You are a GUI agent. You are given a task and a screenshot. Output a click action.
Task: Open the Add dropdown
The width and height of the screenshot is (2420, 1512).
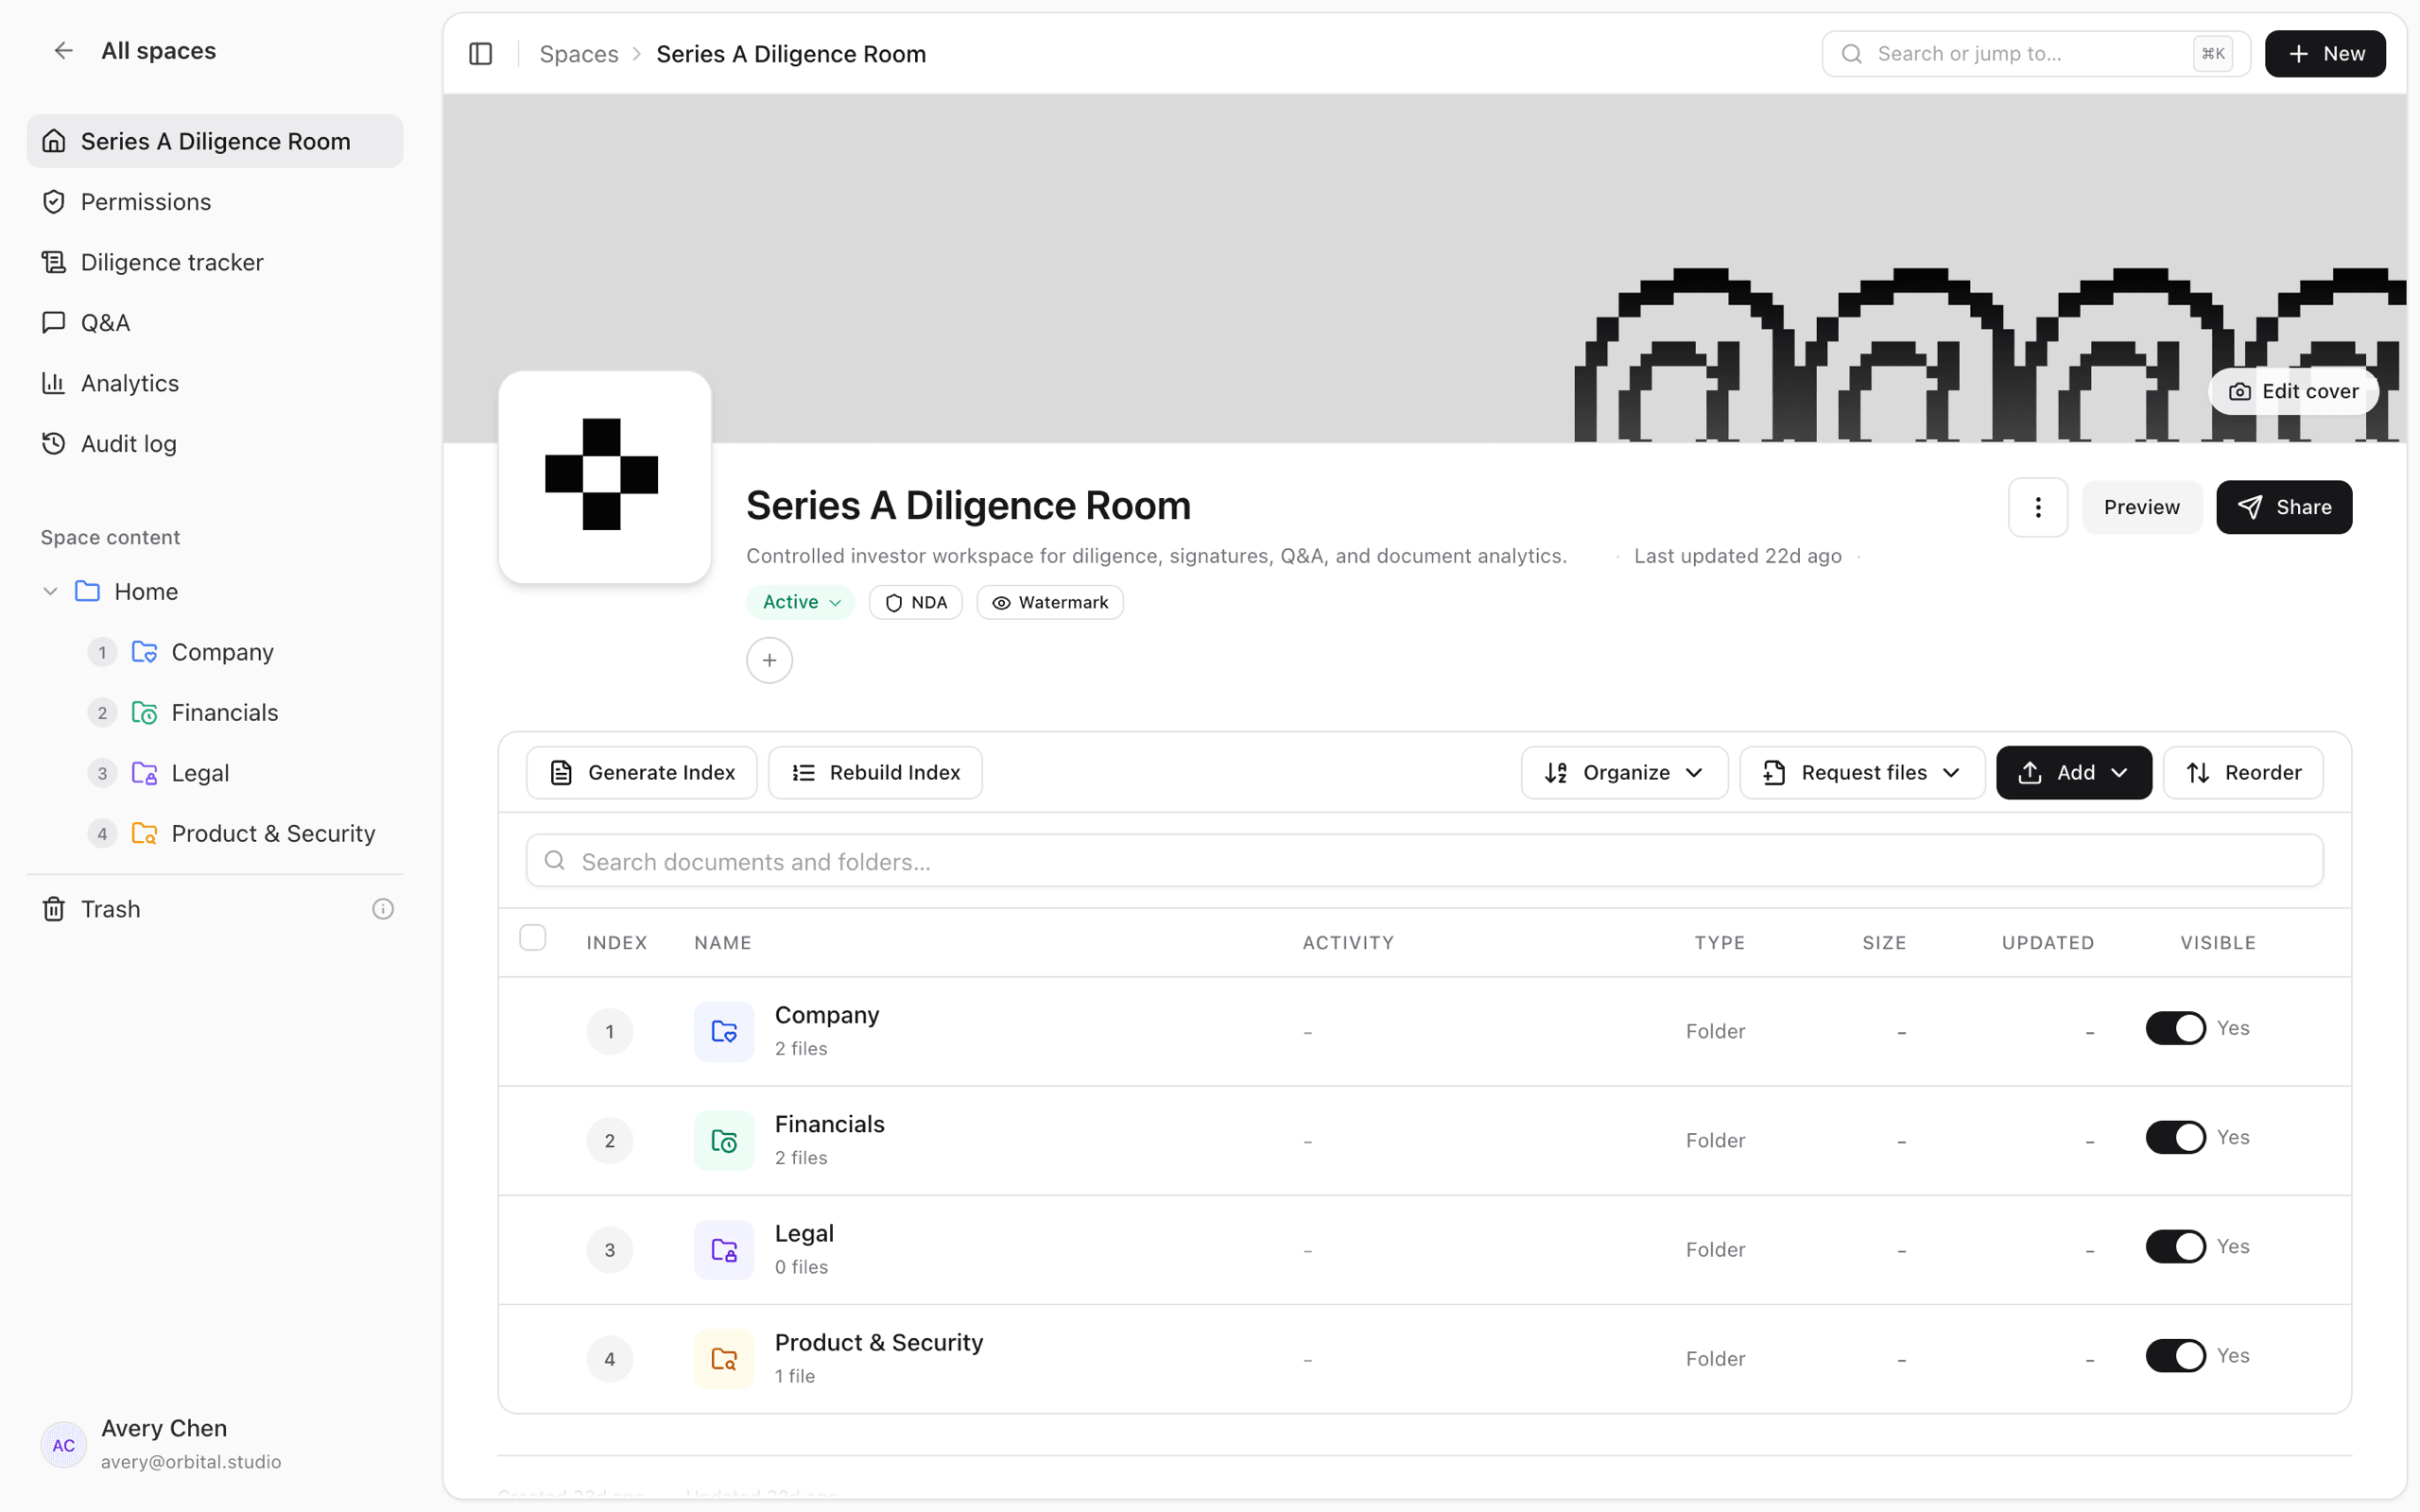[2074, 773]
